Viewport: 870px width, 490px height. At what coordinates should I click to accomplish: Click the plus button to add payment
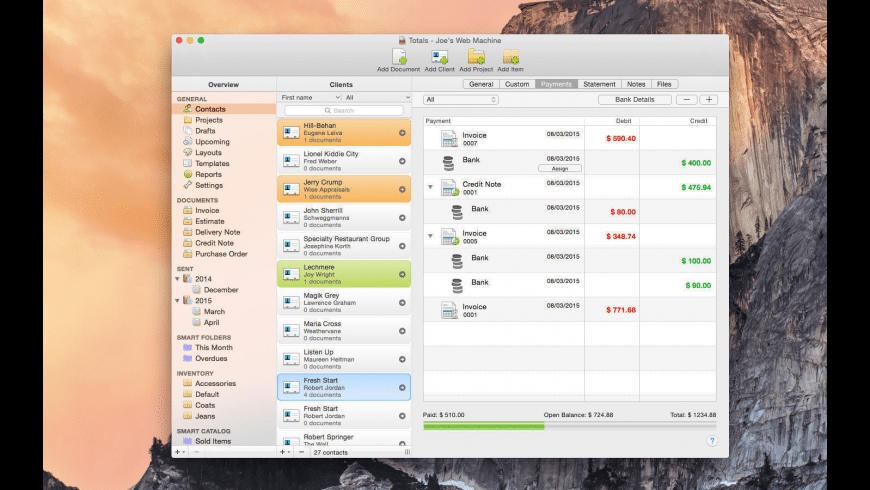(708, 100)
